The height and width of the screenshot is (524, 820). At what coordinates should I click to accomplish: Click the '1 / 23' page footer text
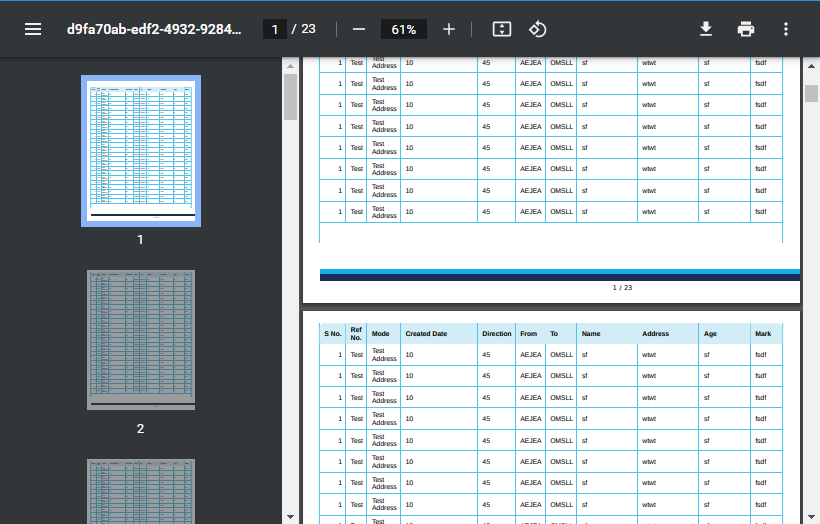click(x=622, y=288)
